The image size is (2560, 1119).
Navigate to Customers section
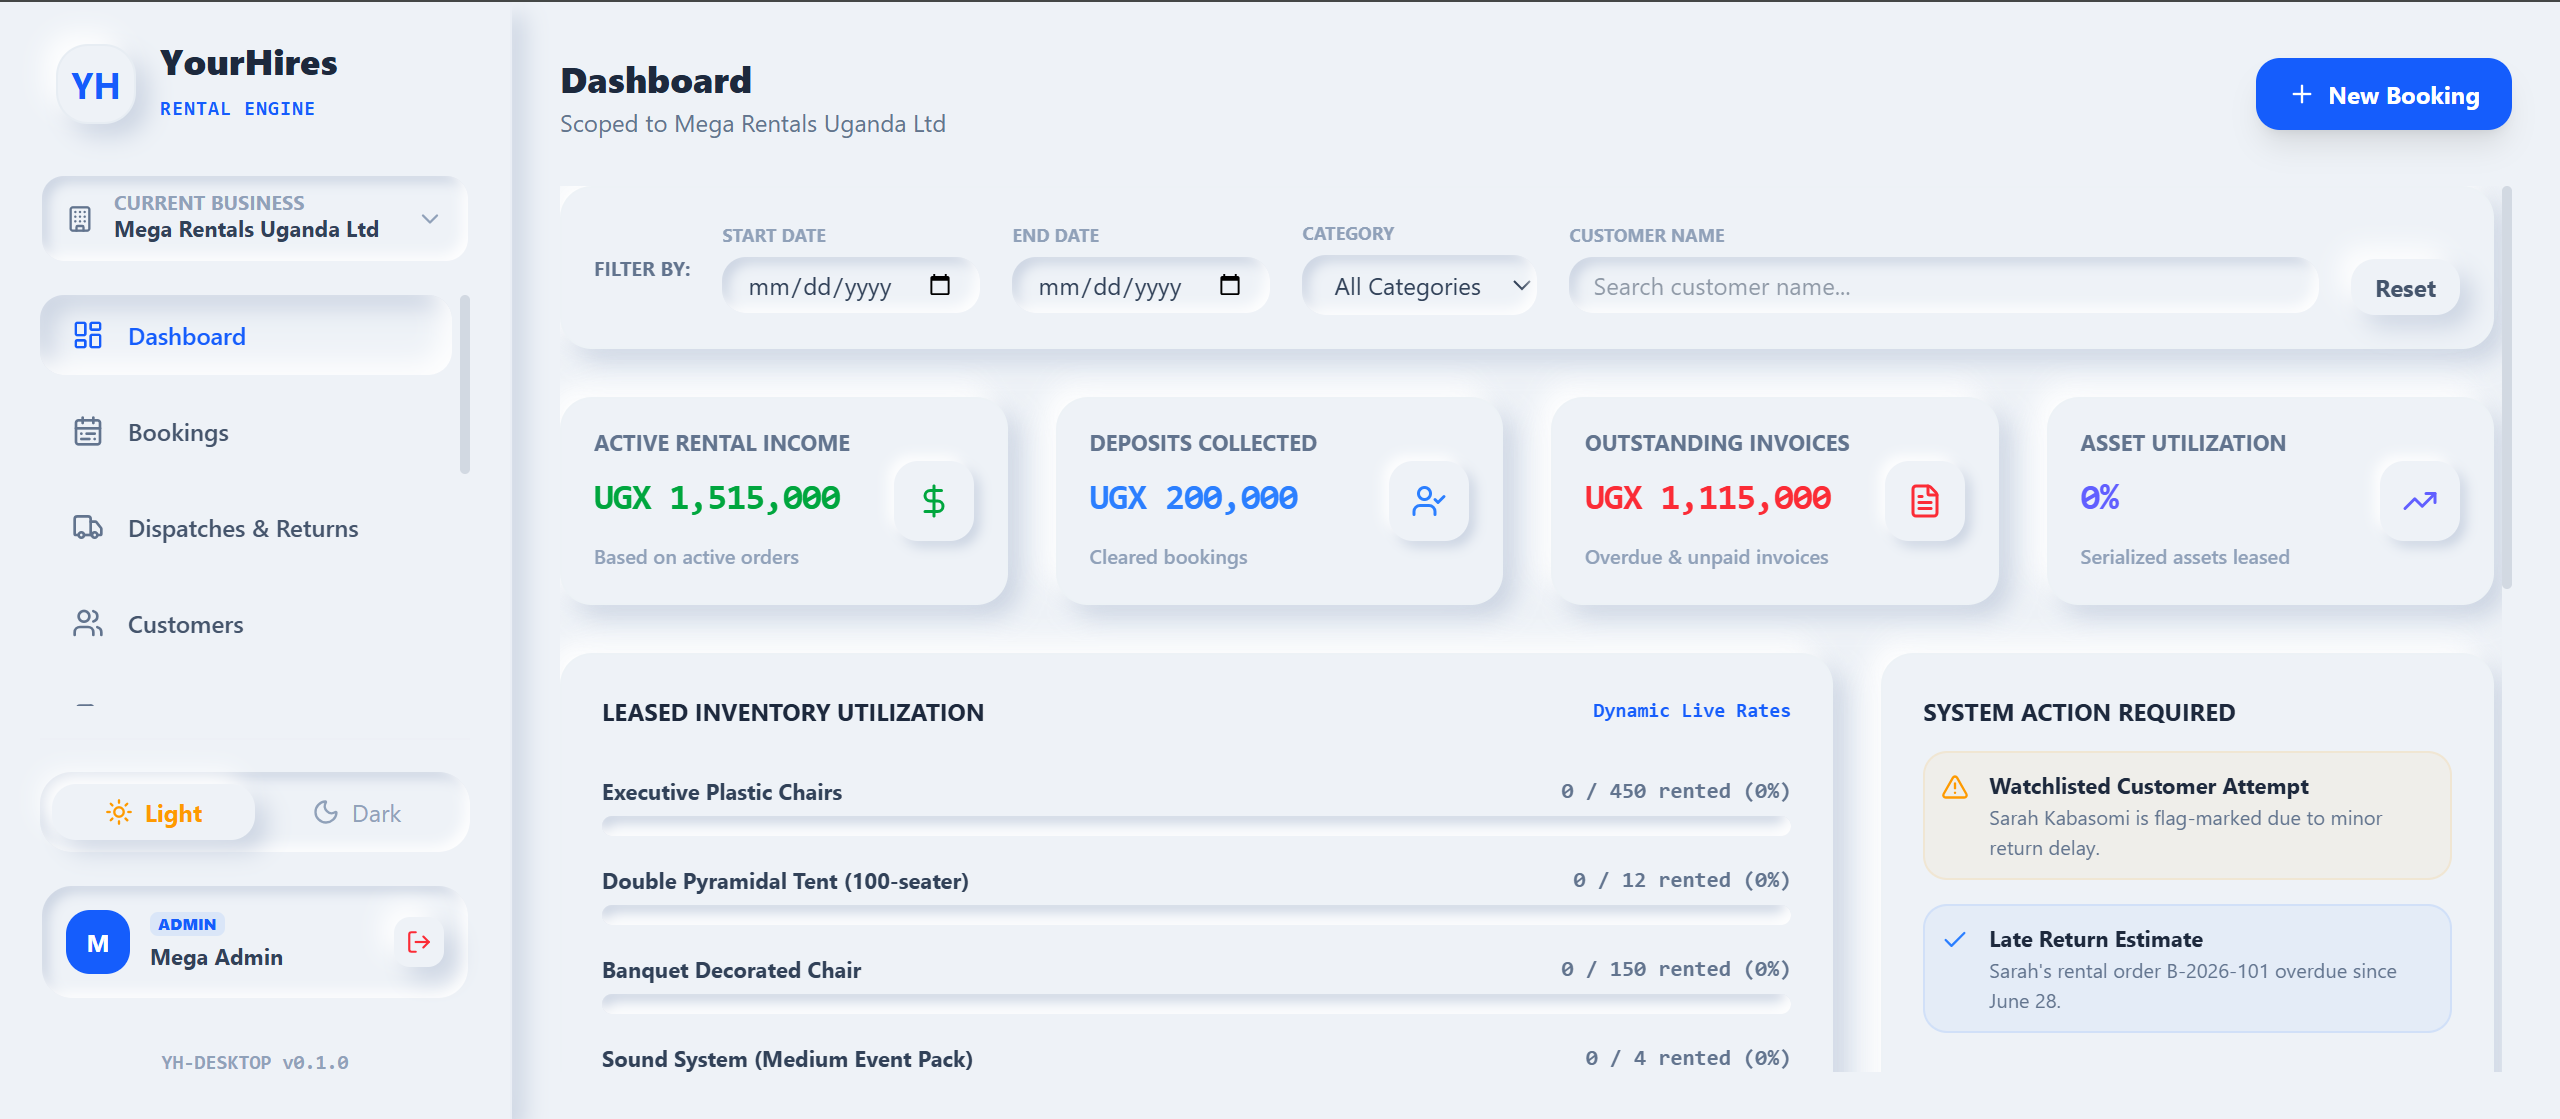coord(246,624)
